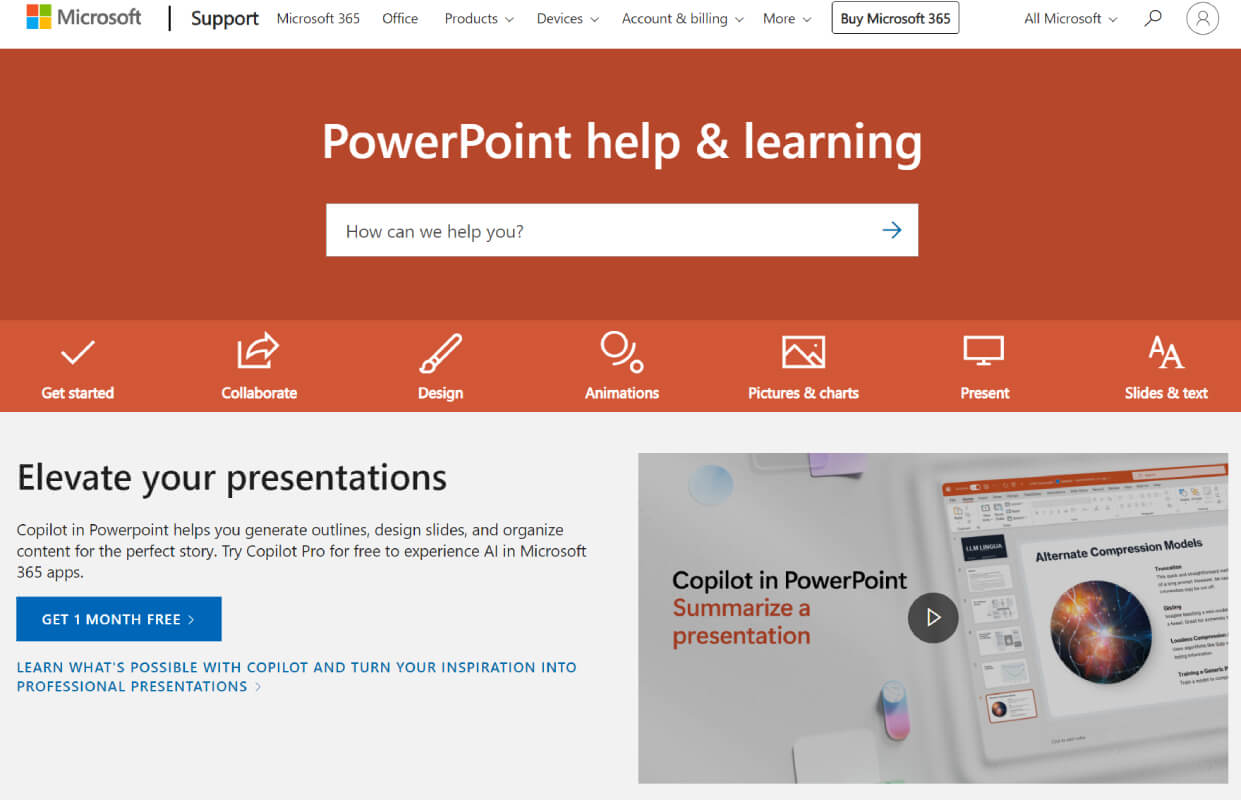This screenshot has width=1241, height=800.
Task: Click the Get started checkmark icon
Action: point(77,352)
